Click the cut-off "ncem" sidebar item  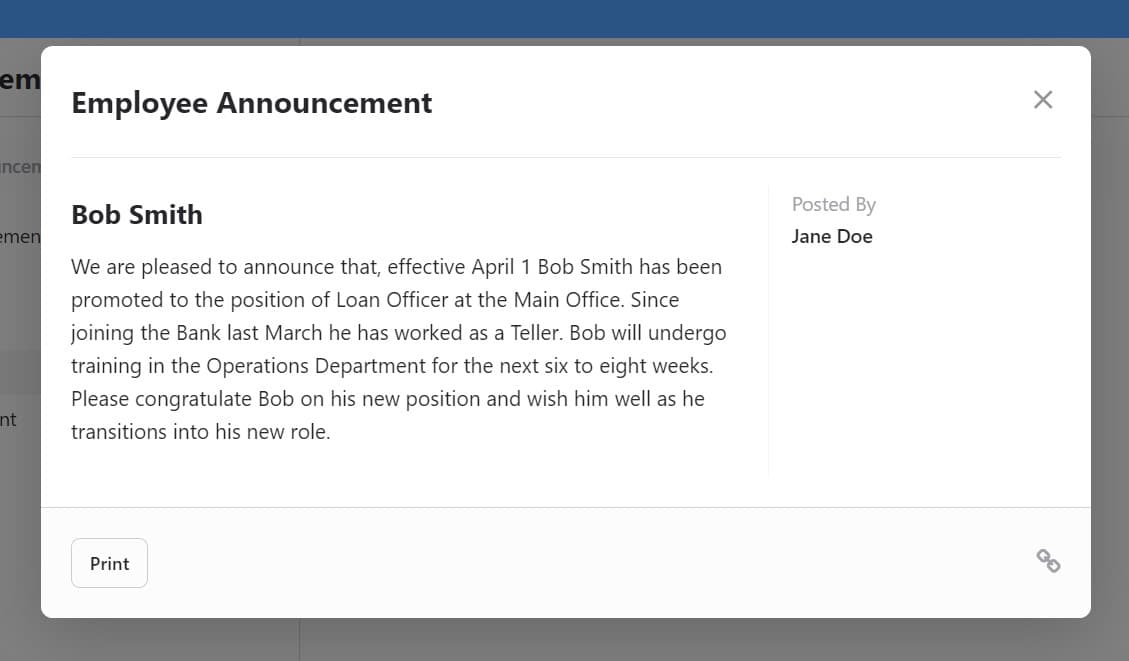(19, 167)
